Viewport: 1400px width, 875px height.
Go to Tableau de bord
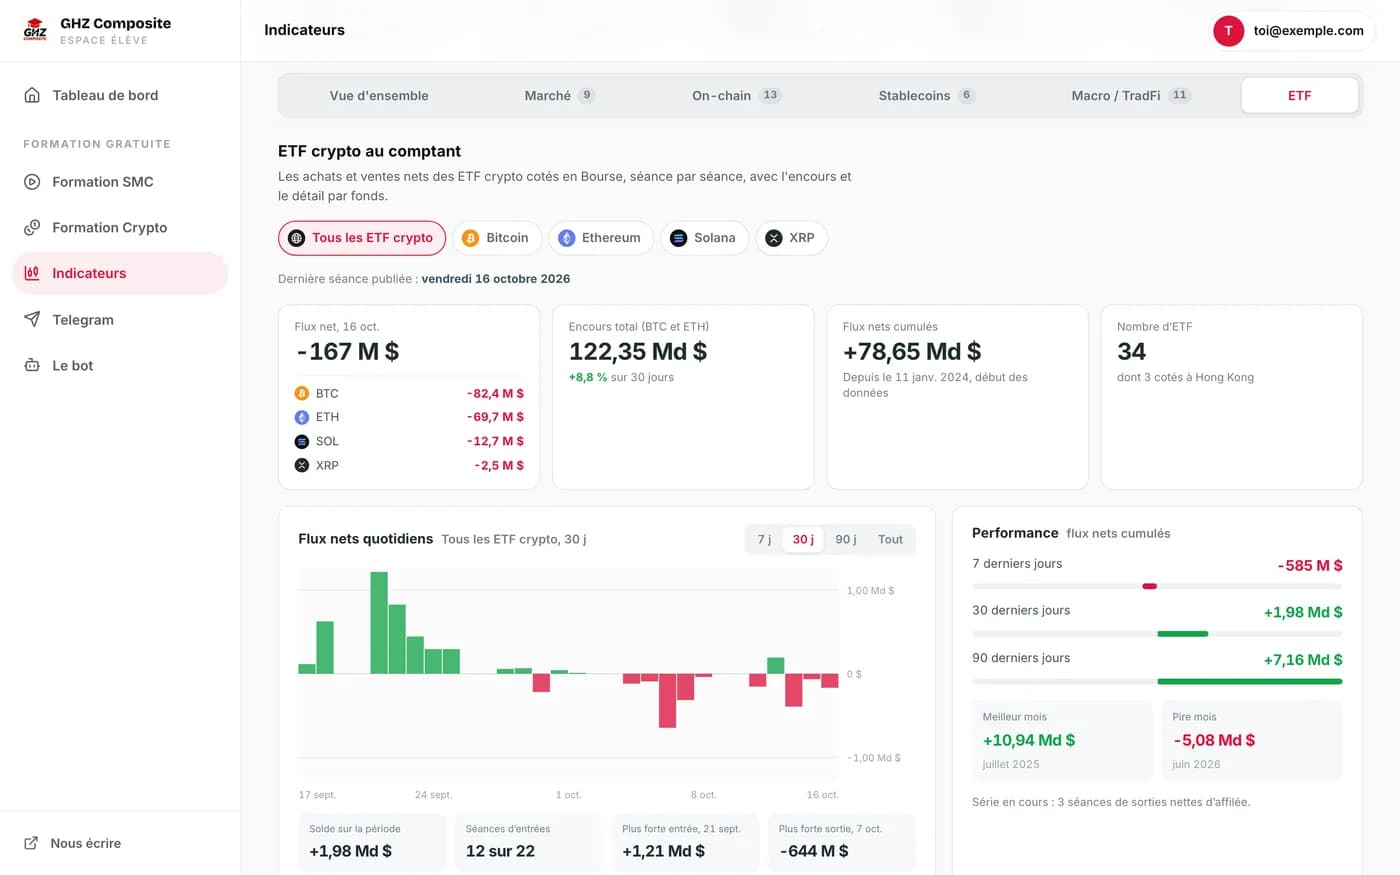120,95
